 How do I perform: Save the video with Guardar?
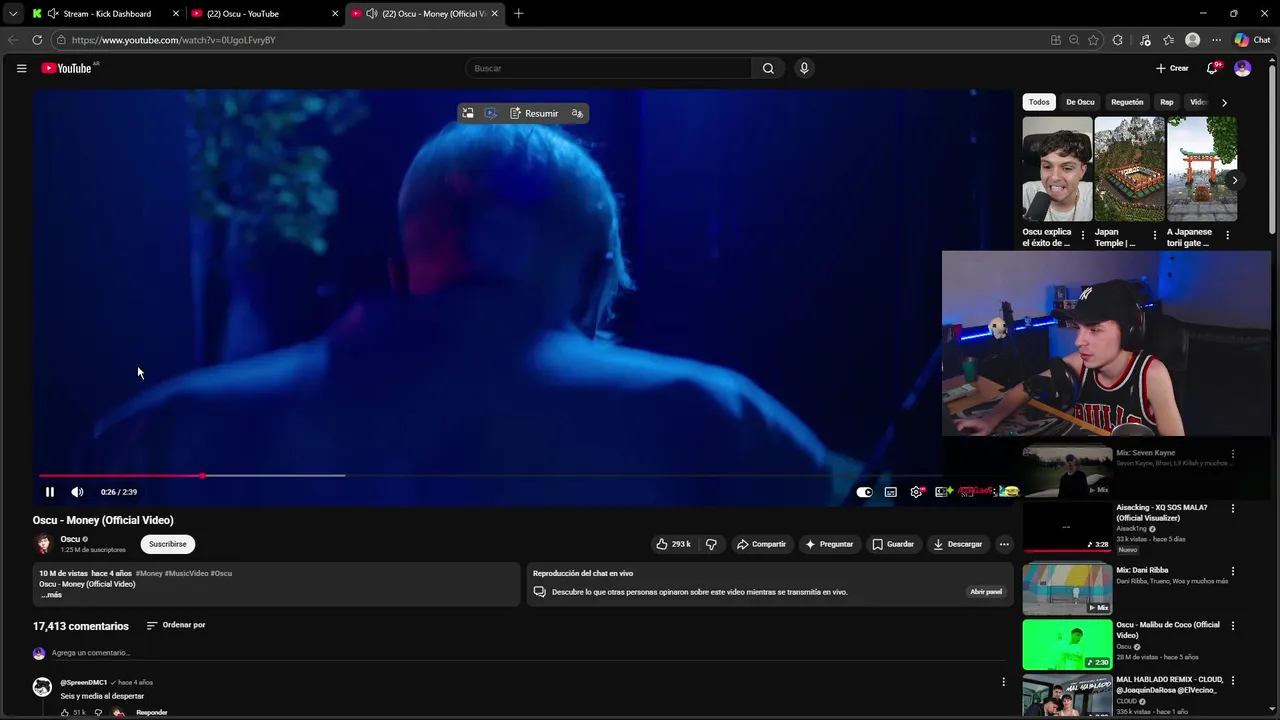click(x=892, y=544)
